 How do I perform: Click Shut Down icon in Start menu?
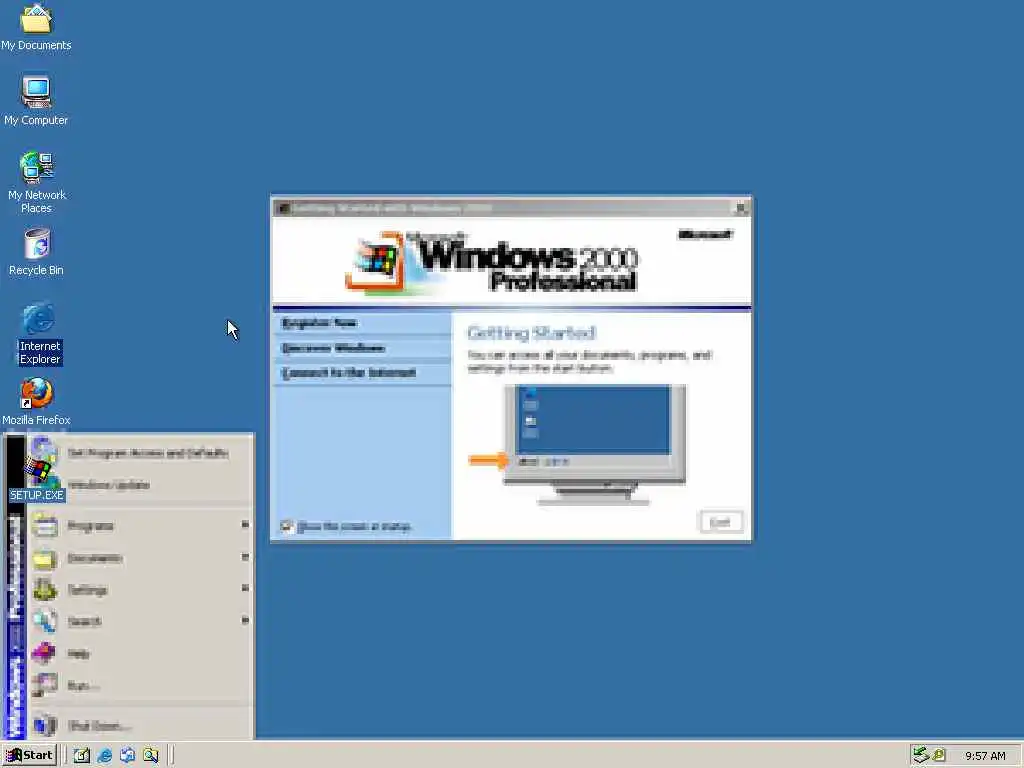click(44, 726)
